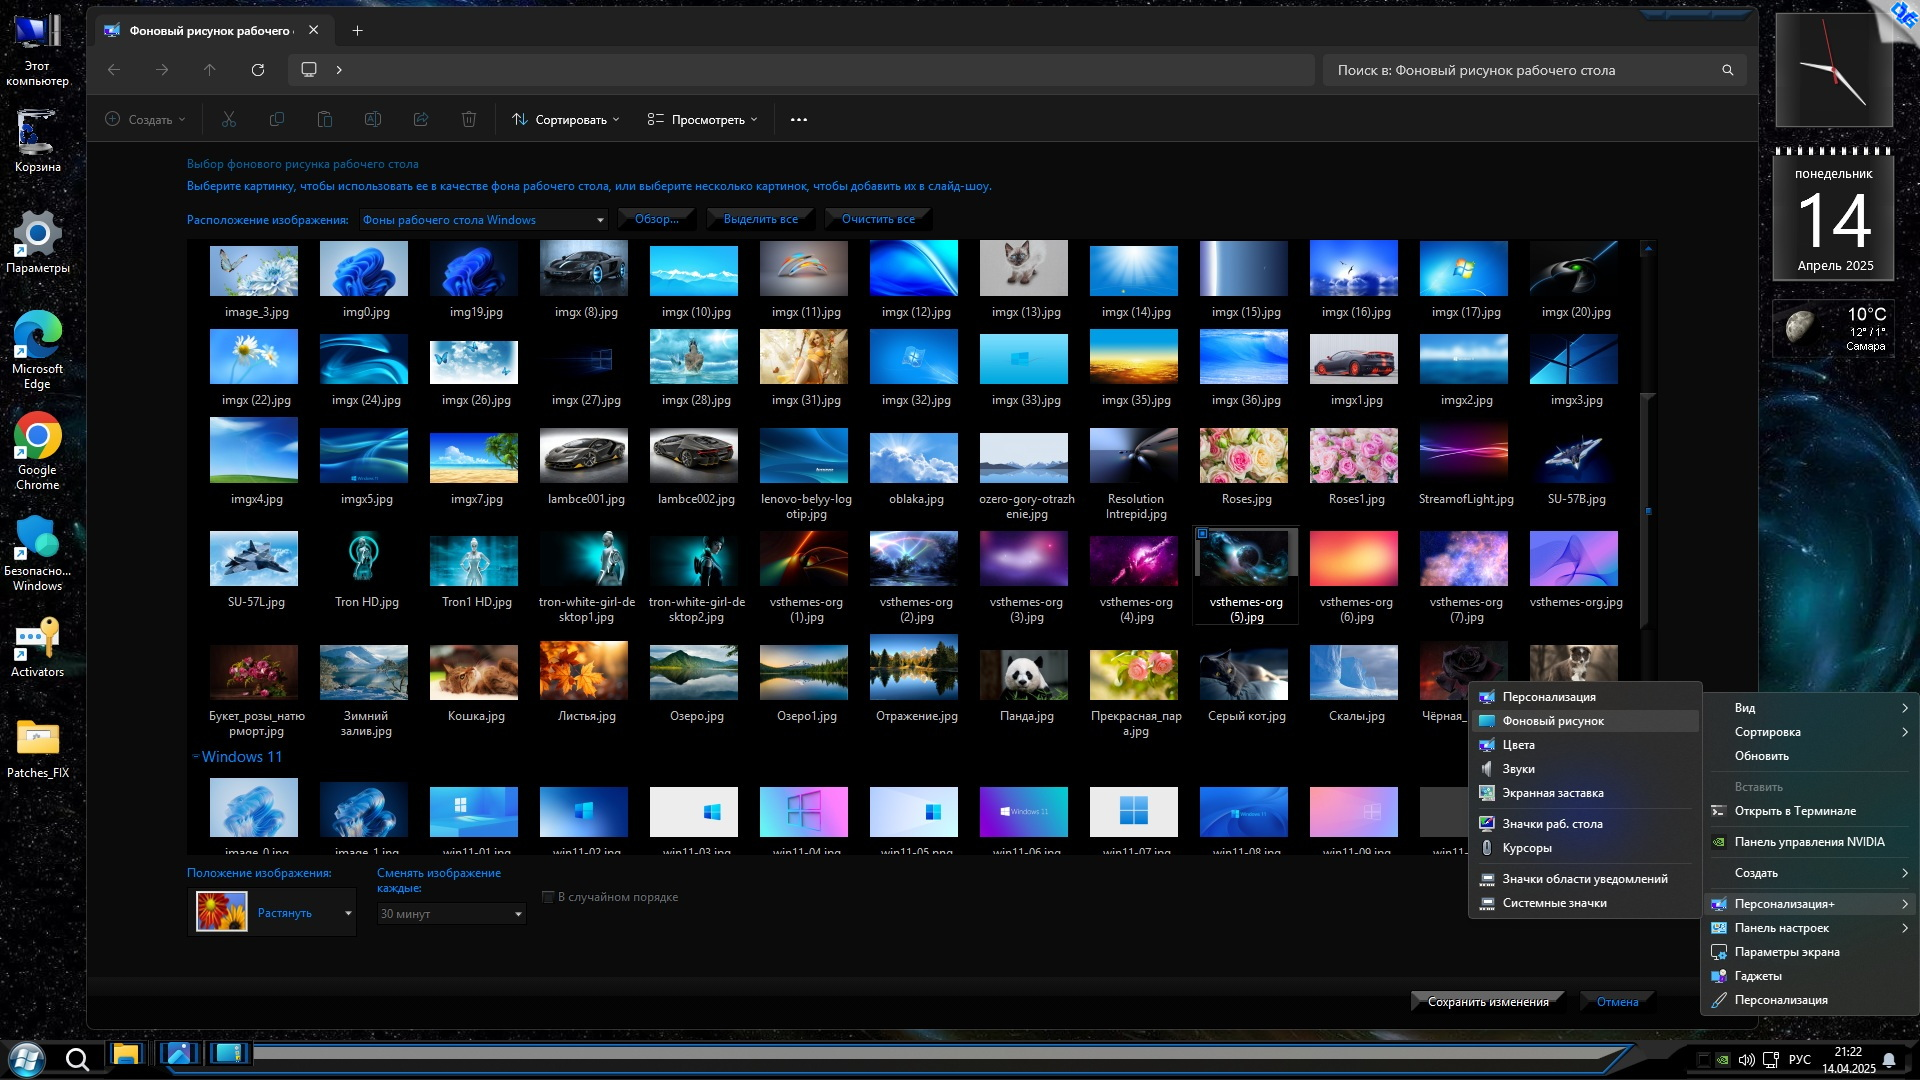
Task: Open the 'Фоны рабочего стола Windows' location dropdown
Action: [x=484, y=220]
